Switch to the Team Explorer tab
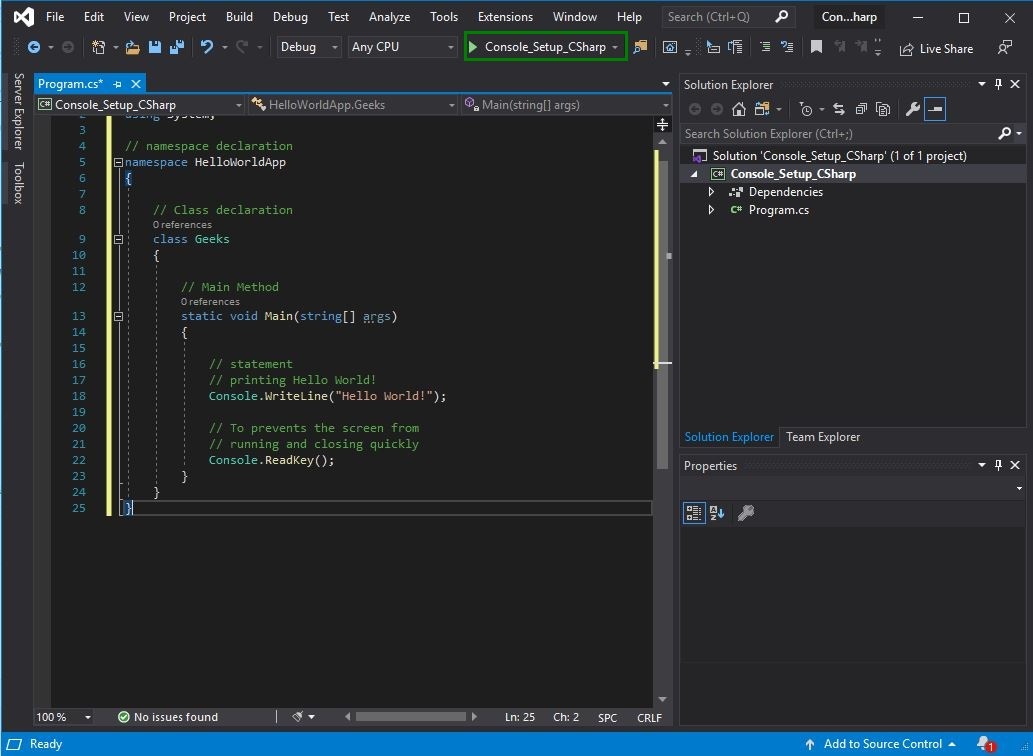The height and width of the screenshot is (756, 1033). click(822, 437)
